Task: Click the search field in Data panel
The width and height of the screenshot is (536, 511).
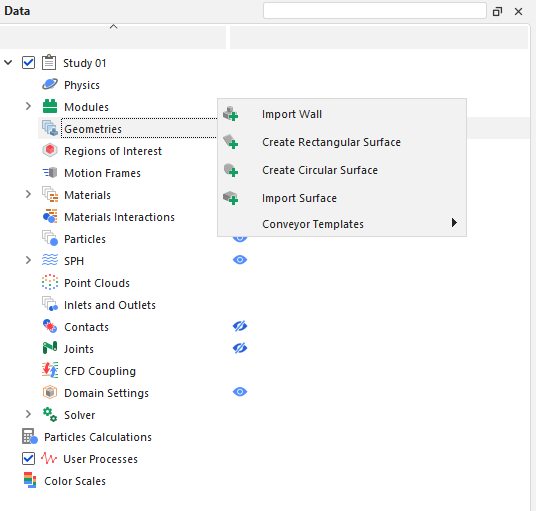Action: [375, 11]
